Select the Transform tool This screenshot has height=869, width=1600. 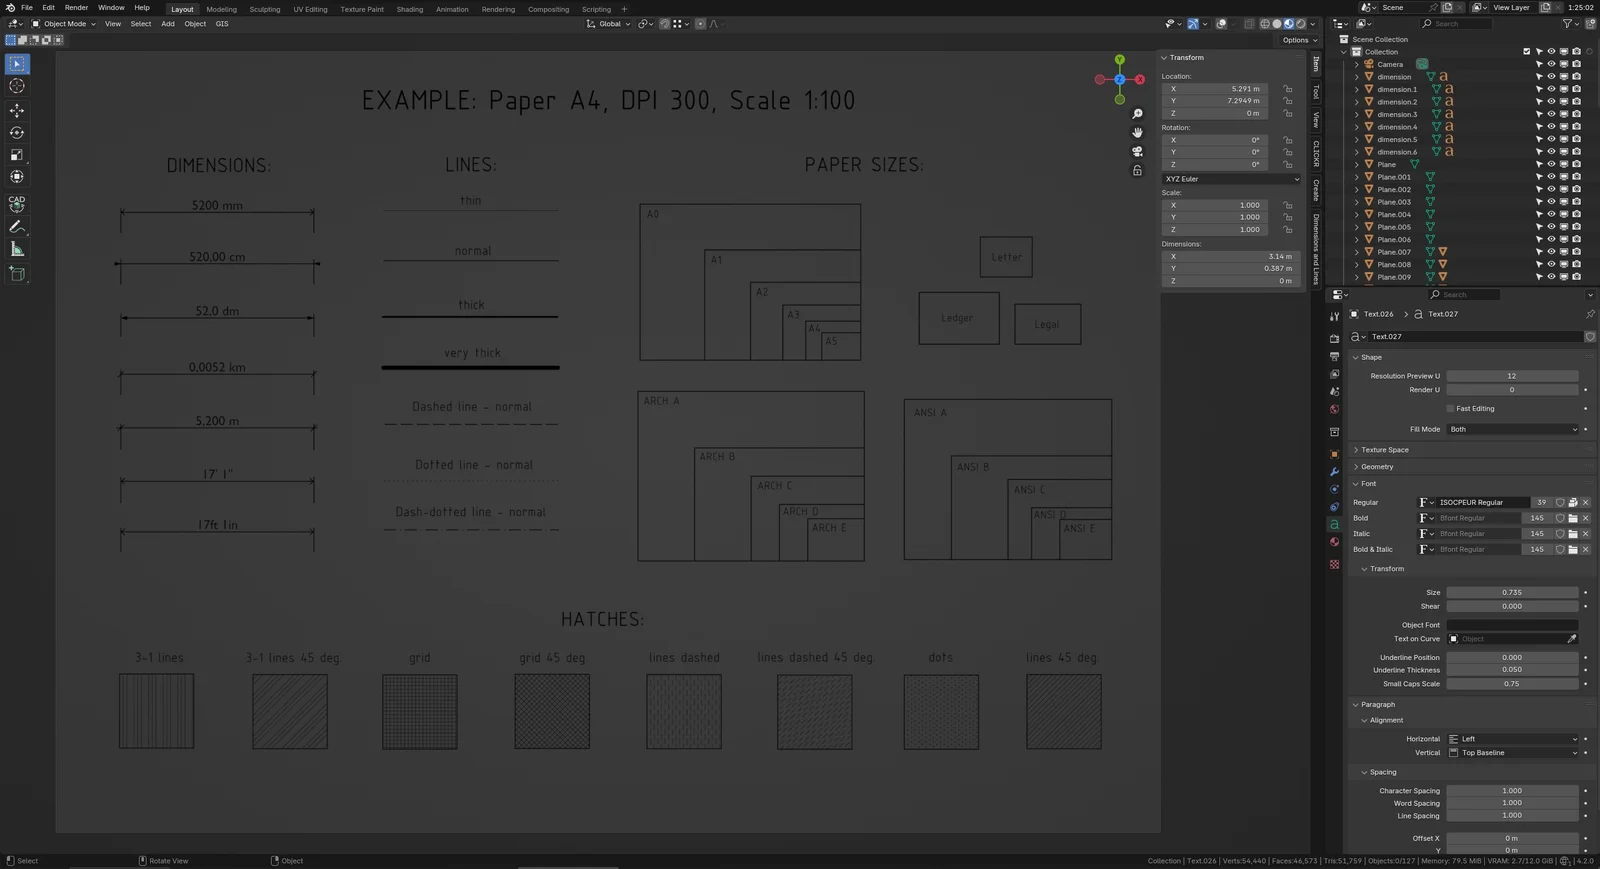(17, 177)
